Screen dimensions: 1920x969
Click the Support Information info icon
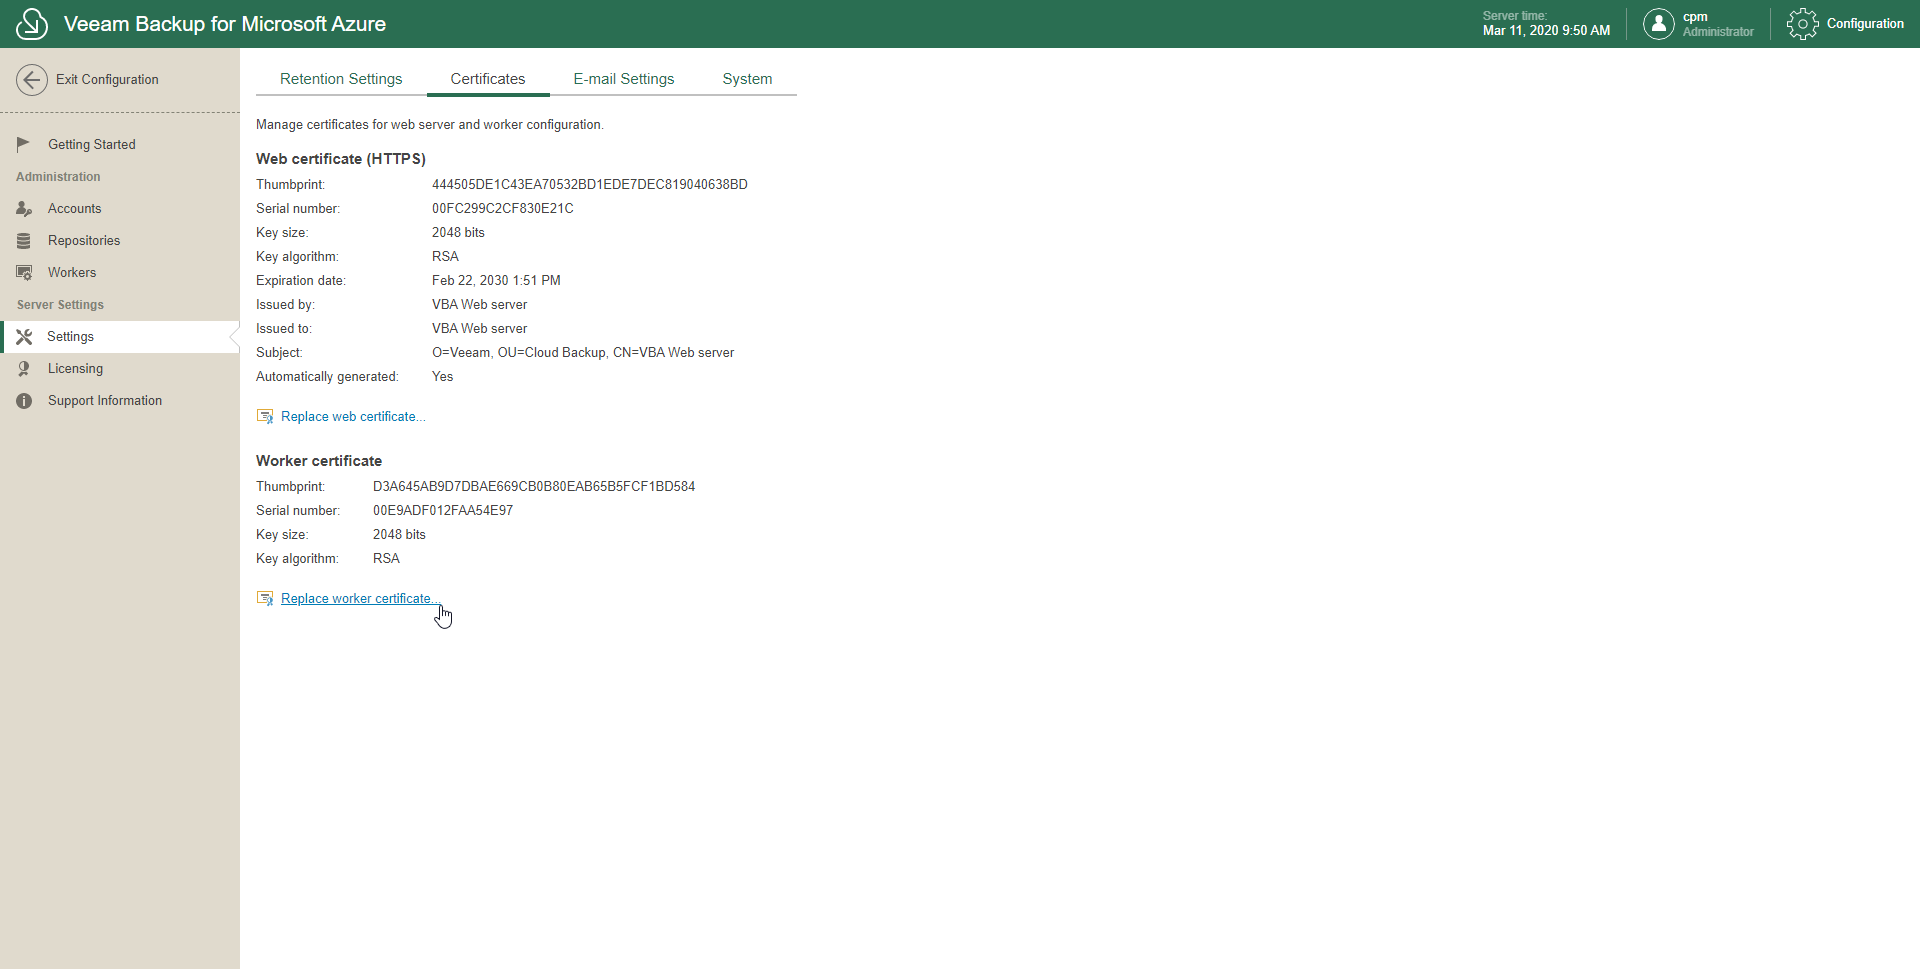tap(24, 401)
